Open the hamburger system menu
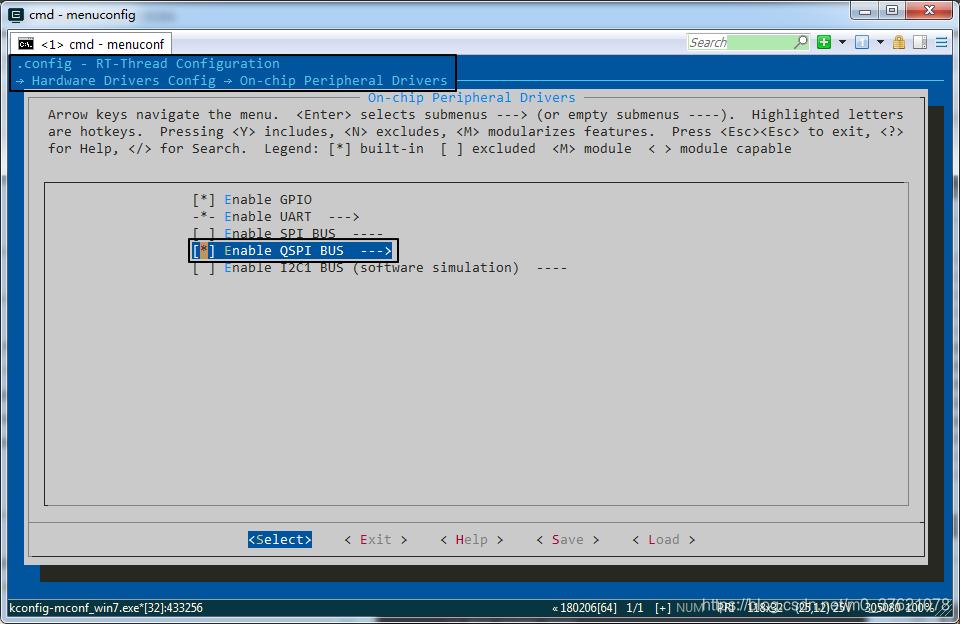This screenshot has height=624, width=960. tap(942, 42)
